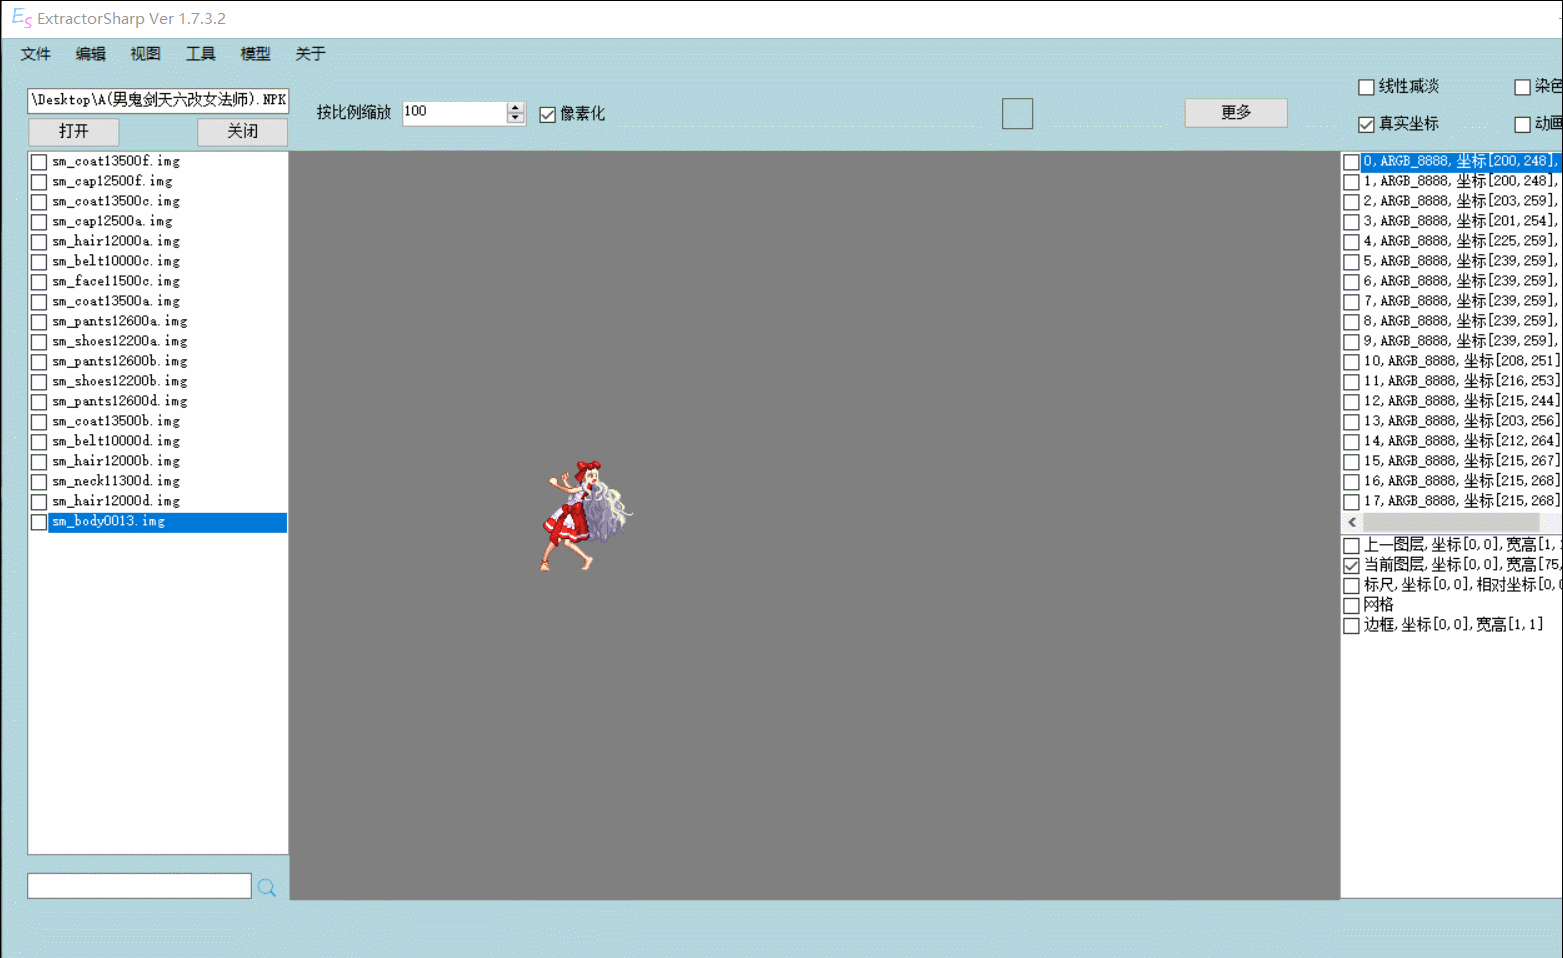Viewport: 1563px width, 958px height.
Task: Select sm_belt10000c.img in file list
Action: pos(116,261)
